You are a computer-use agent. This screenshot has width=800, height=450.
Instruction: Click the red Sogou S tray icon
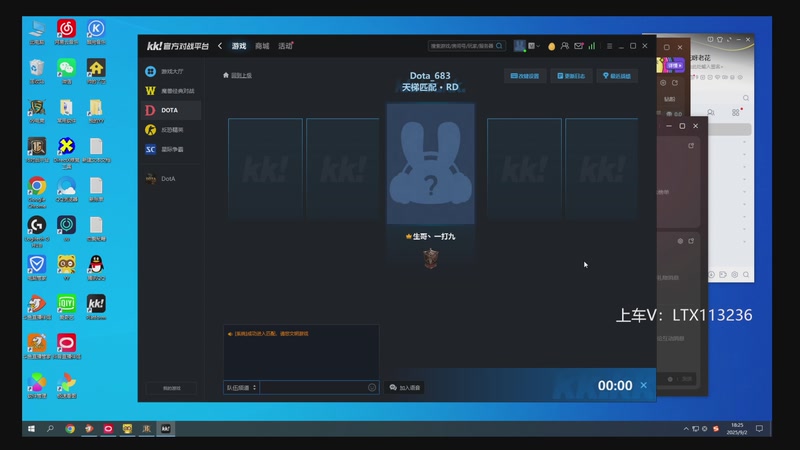pos(716,429)
